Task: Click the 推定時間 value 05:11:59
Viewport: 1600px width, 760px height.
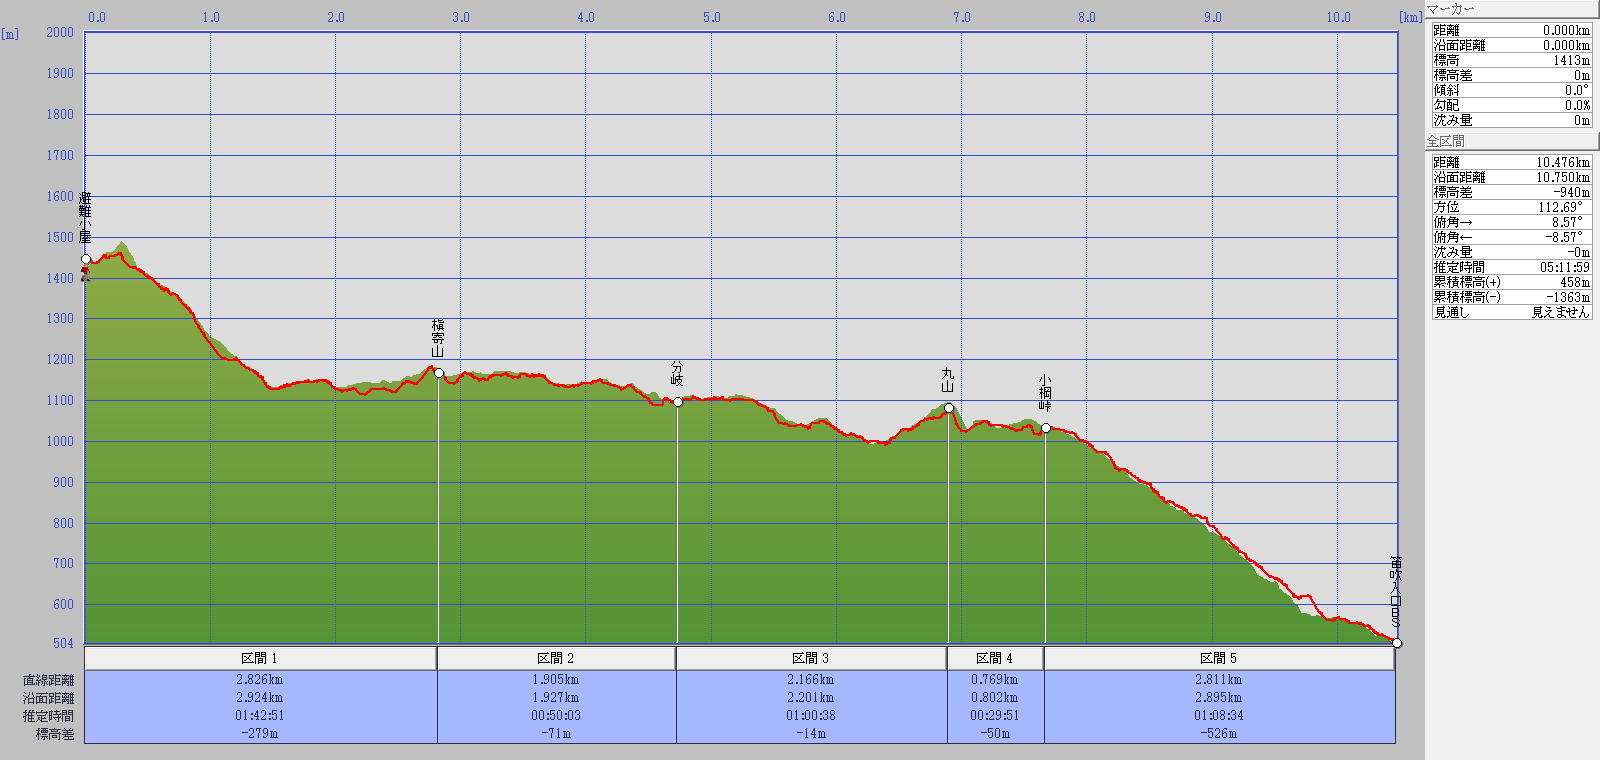Action: pyautogui.click(x=1564, y=267)
